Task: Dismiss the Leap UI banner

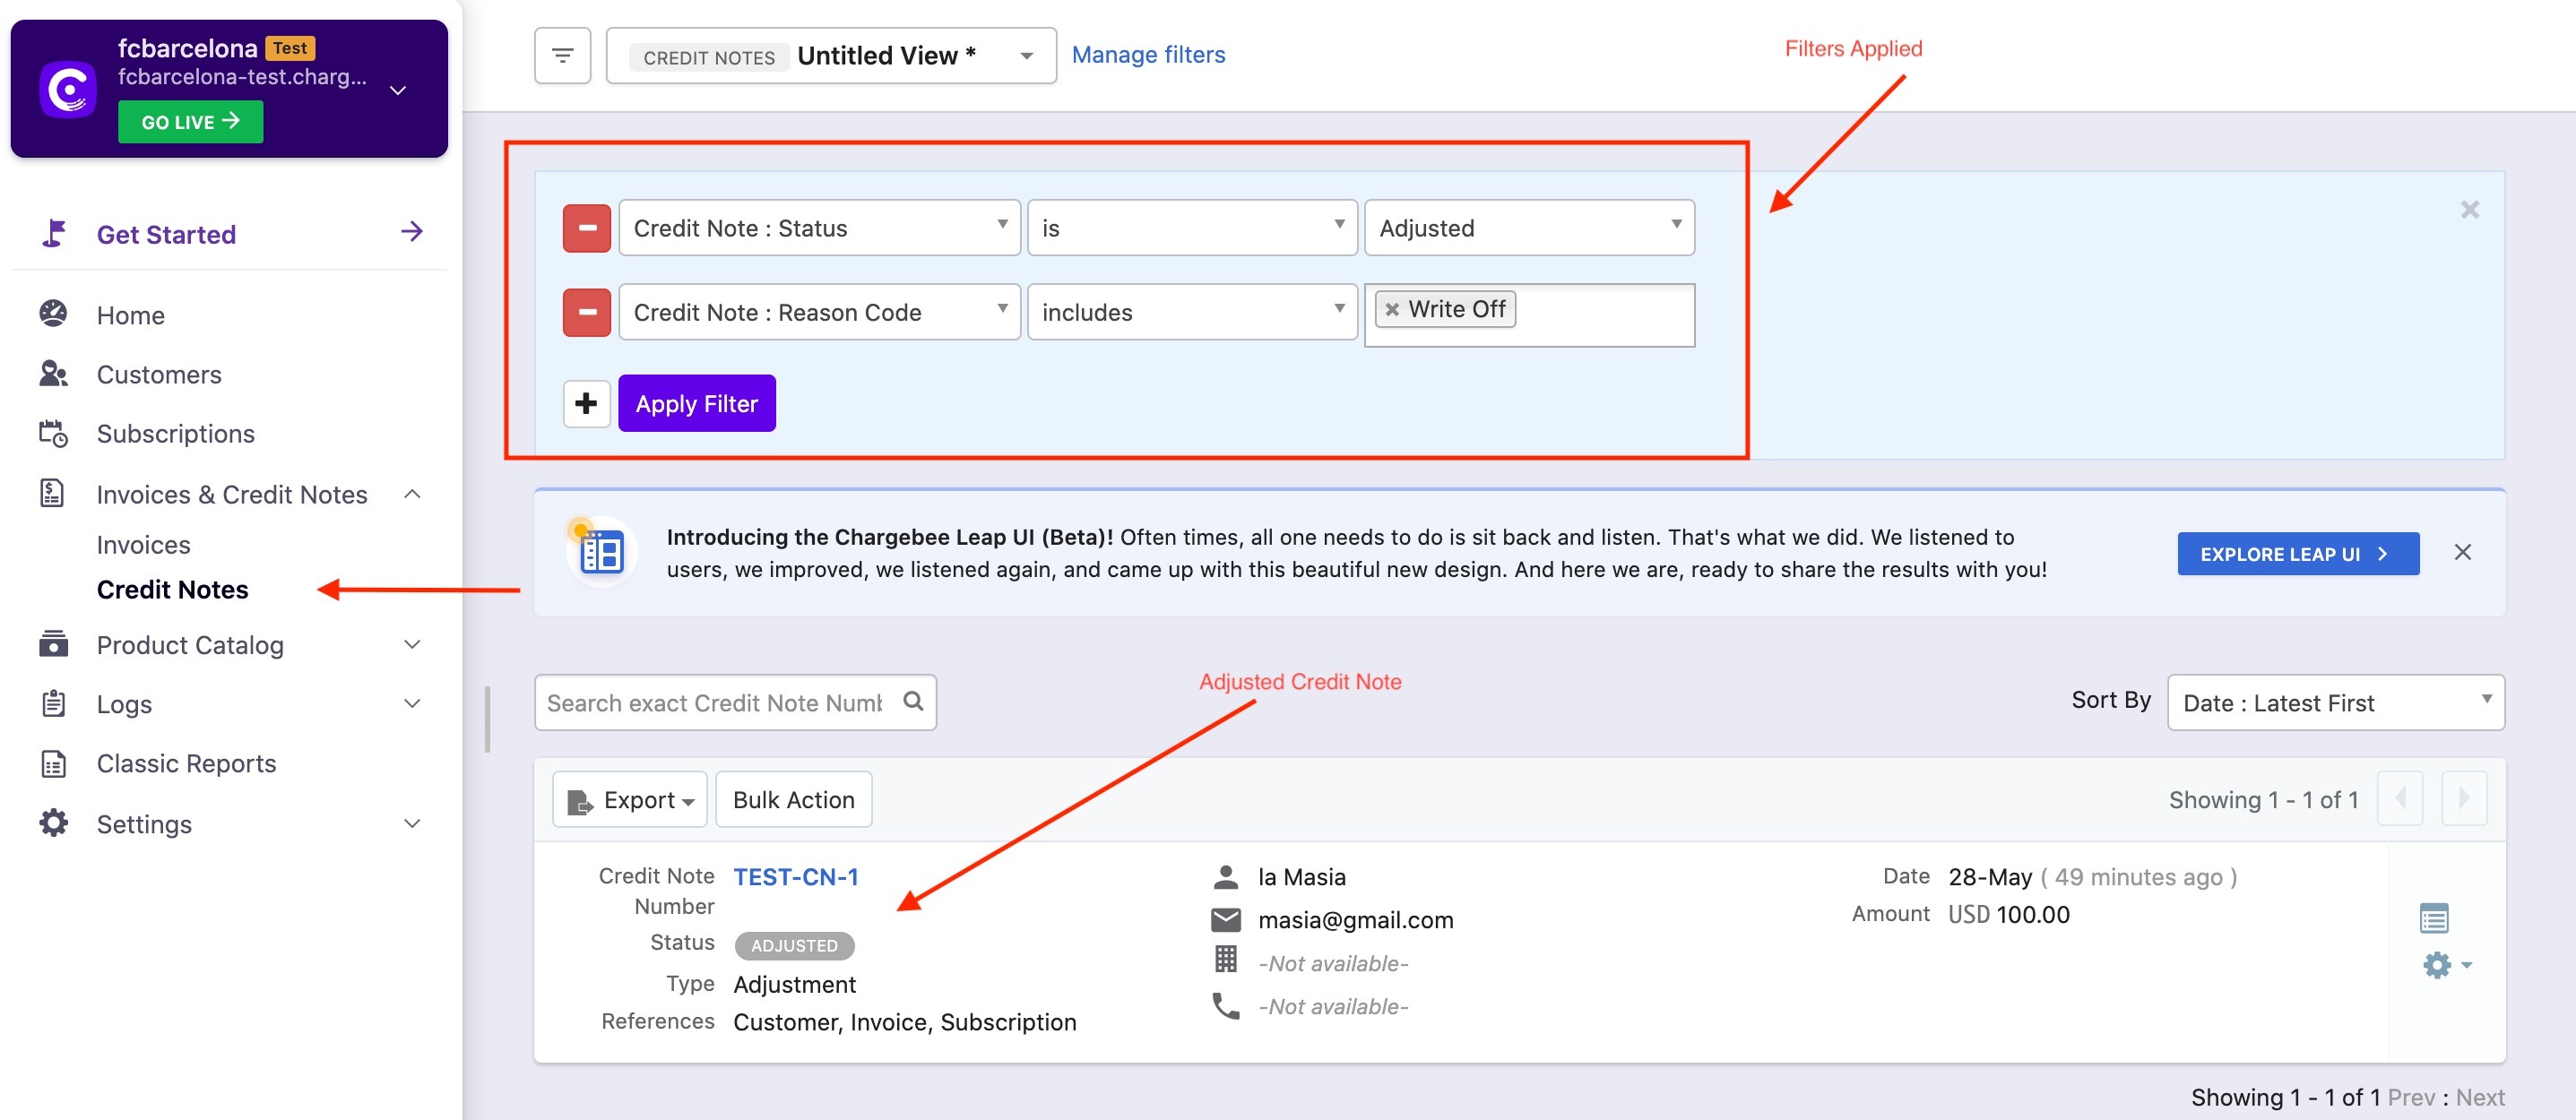Action: click(2462, 552)
